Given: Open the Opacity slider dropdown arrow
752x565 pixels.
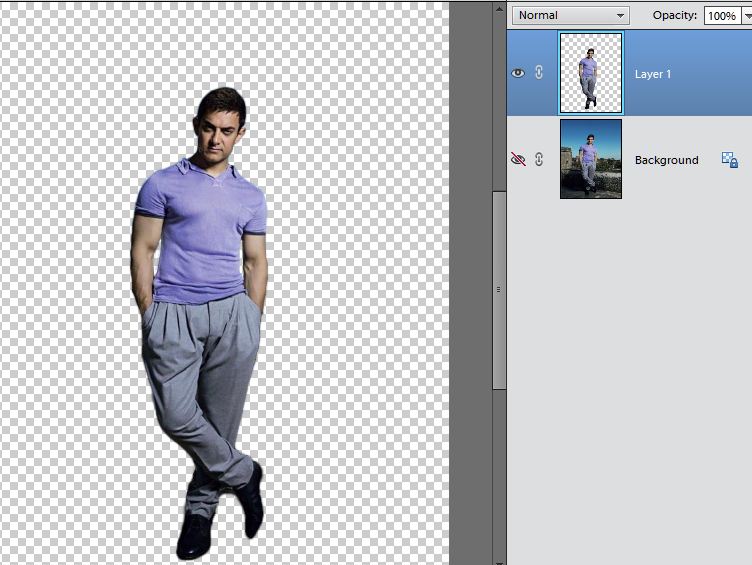Looking at the screenshot, I should coord(747,16).
